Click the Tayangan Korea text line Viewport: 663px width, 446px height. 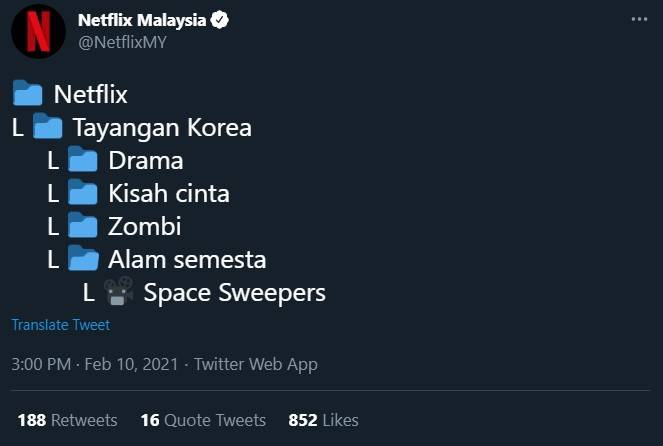162,128
